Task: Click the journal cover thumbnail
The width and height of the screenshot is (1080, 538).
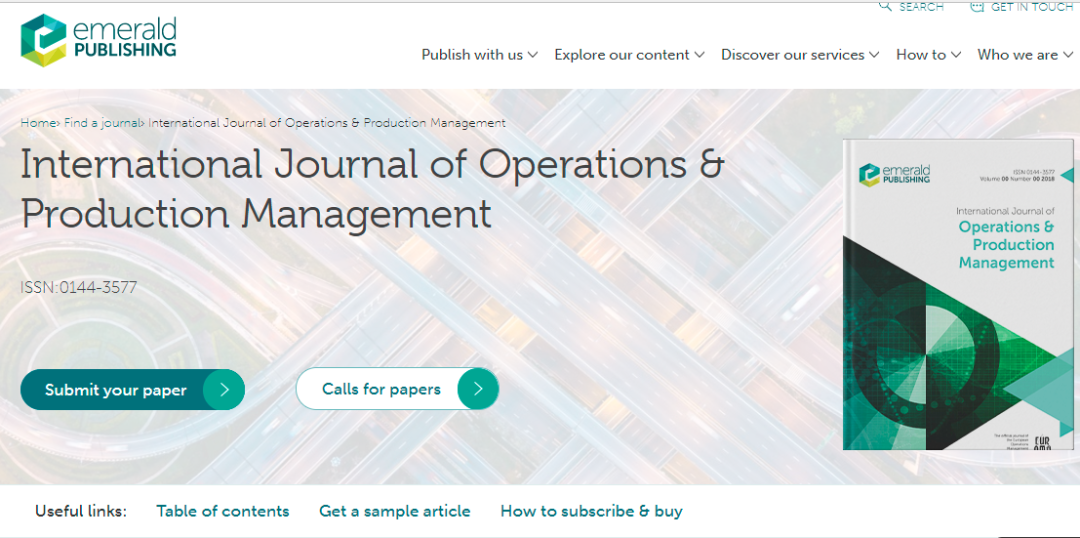Action: [957, 295]
